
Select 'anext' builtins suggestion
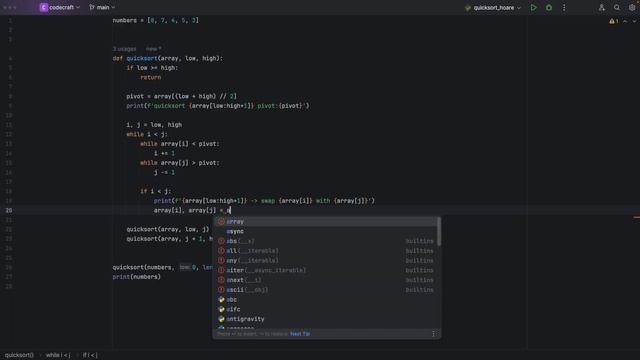point(325,280)
